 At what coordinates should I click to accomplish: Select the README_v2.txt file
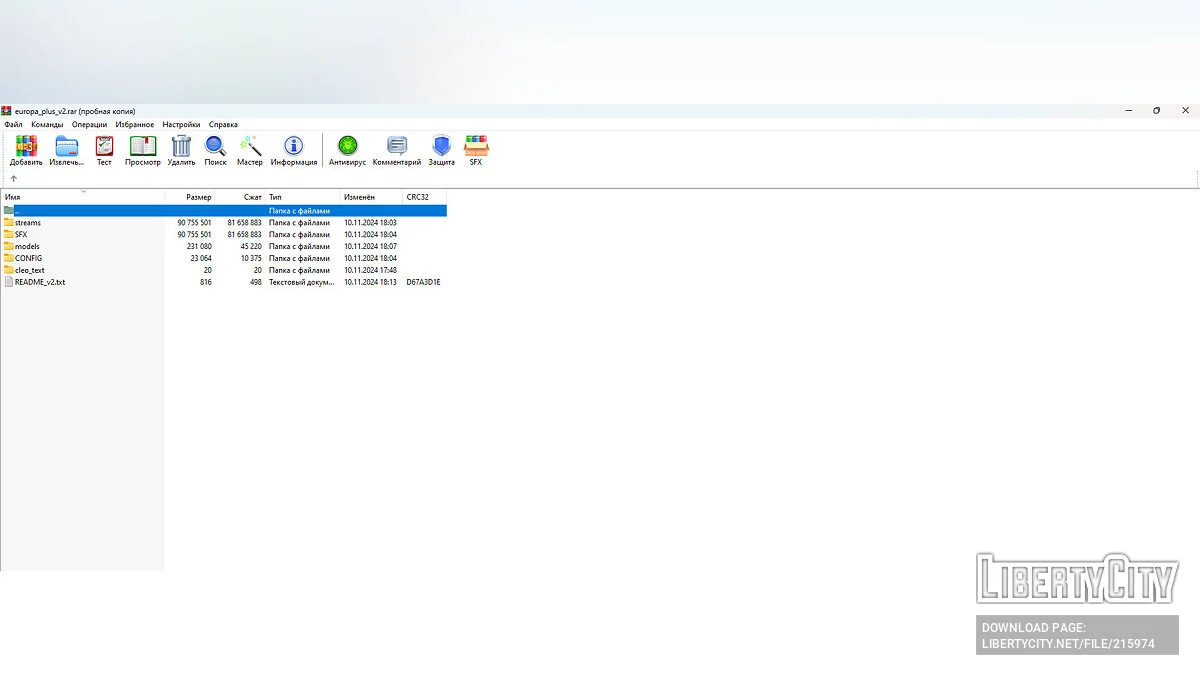(40, 282)
